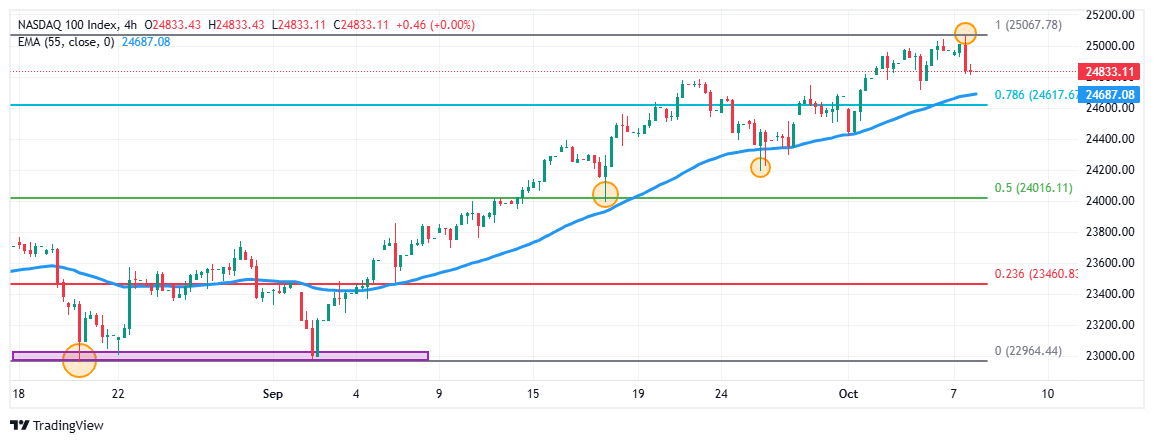Click the TradingView logo

[54, 425]
